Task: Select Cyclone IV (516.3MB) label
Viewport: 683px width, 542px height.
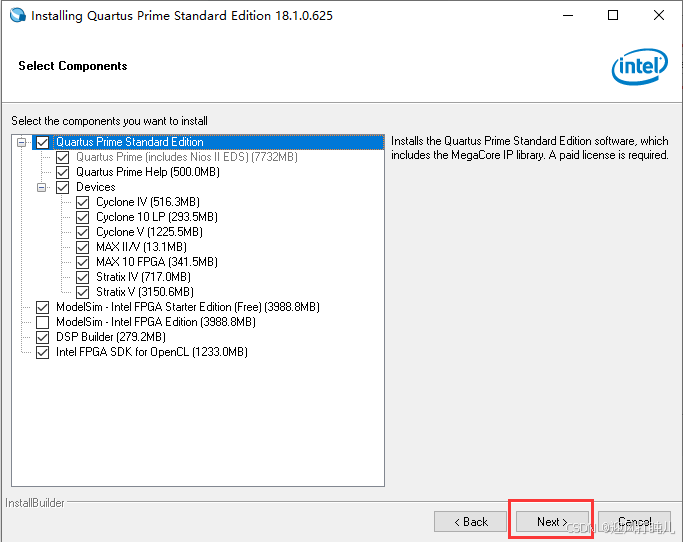Action: (148, 202)
